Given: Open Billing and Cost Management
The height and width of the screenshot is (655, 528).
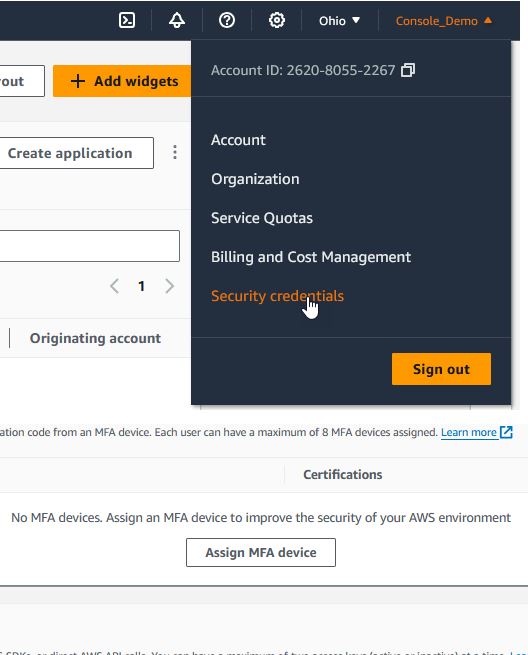Looking at the screenshot, I should click(x=311, y=257).
